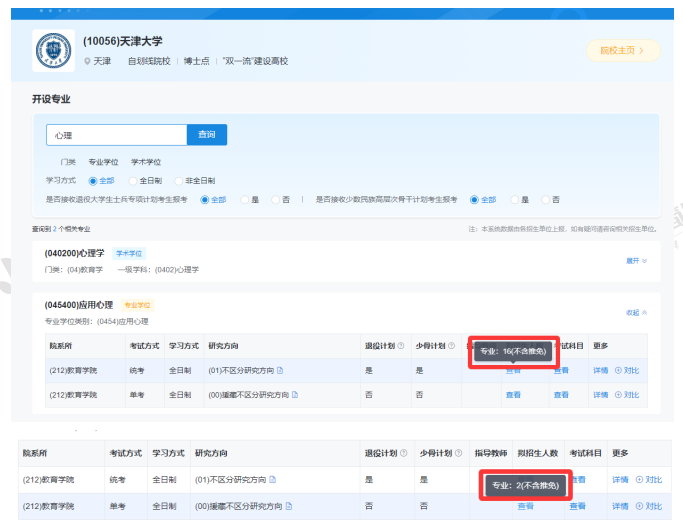Screen dimensions: 683x526
Task: Switch to the 学术学位 filter tab
Action: (146, 162)
